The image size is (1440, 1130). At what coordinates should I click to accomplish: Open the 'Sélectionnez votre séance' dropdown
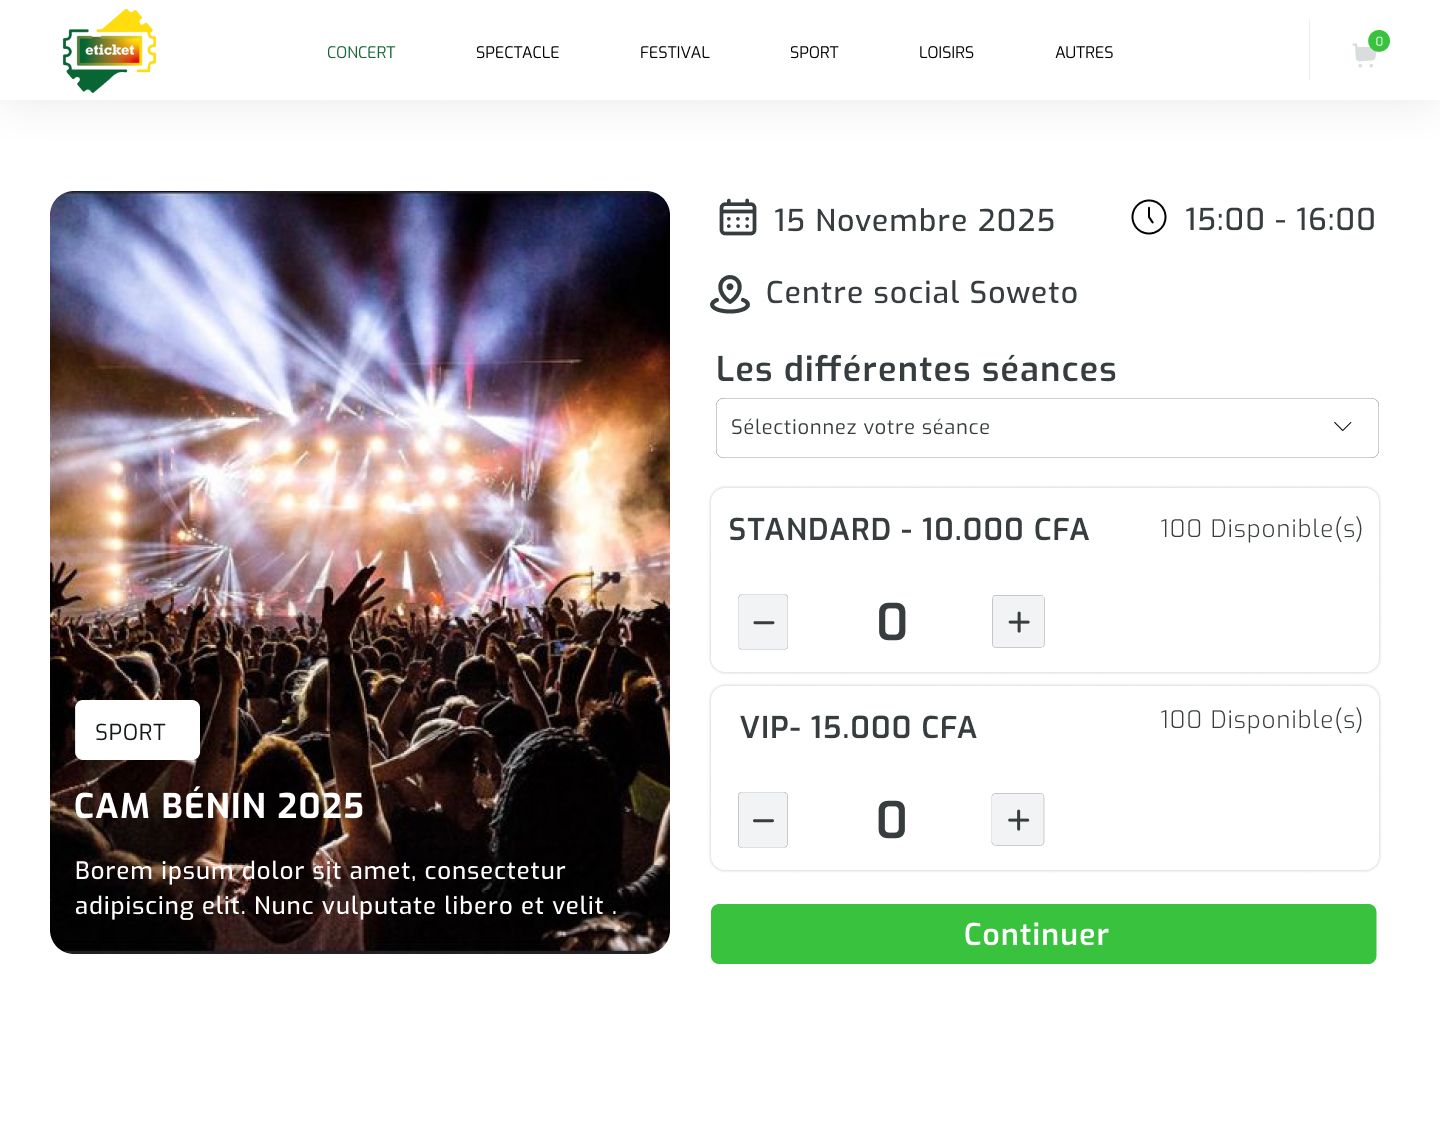[x=1030, y=428]
